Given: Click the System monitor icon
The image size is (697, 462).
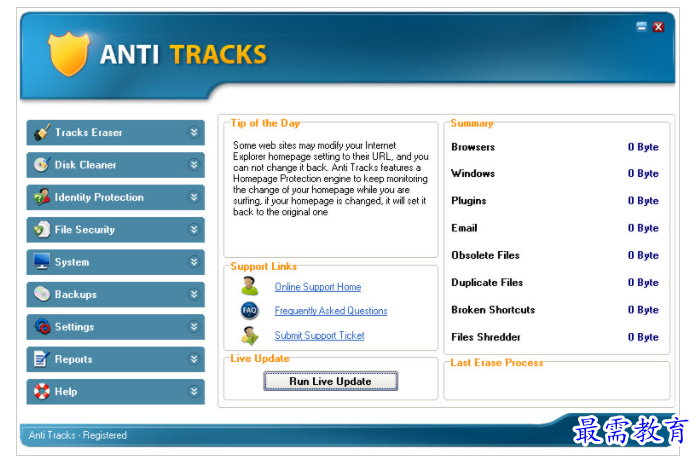Looking at the screenshot, I should tap(42, 261).
